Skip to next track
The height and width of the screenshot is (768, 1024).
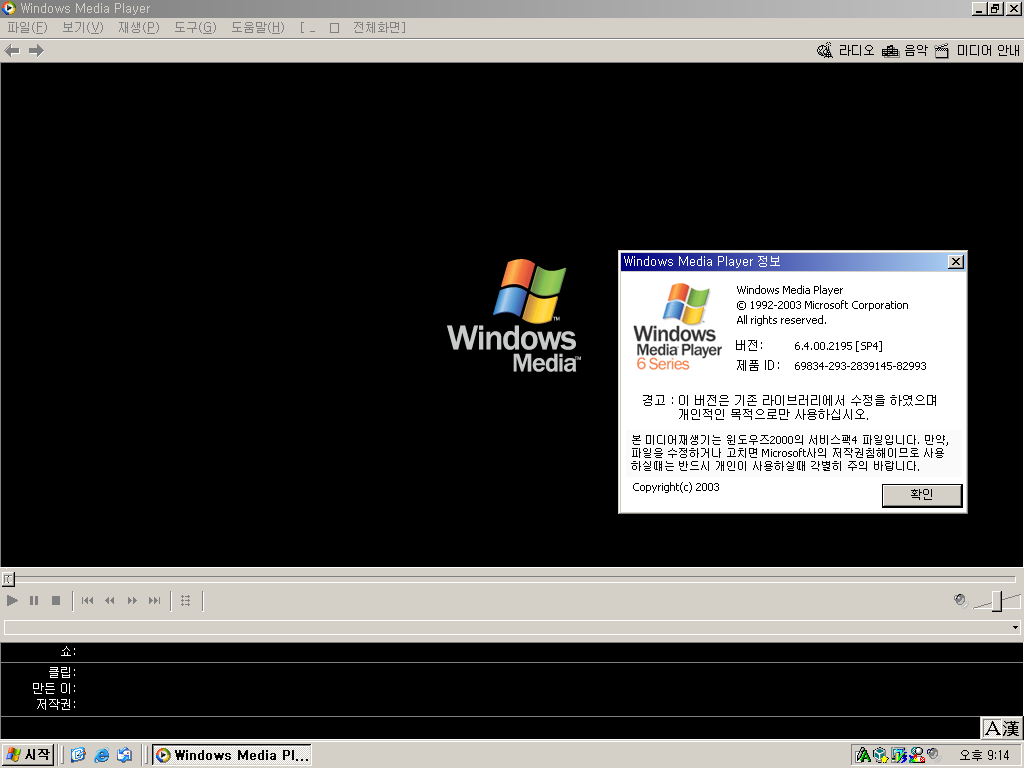point(154,600)
